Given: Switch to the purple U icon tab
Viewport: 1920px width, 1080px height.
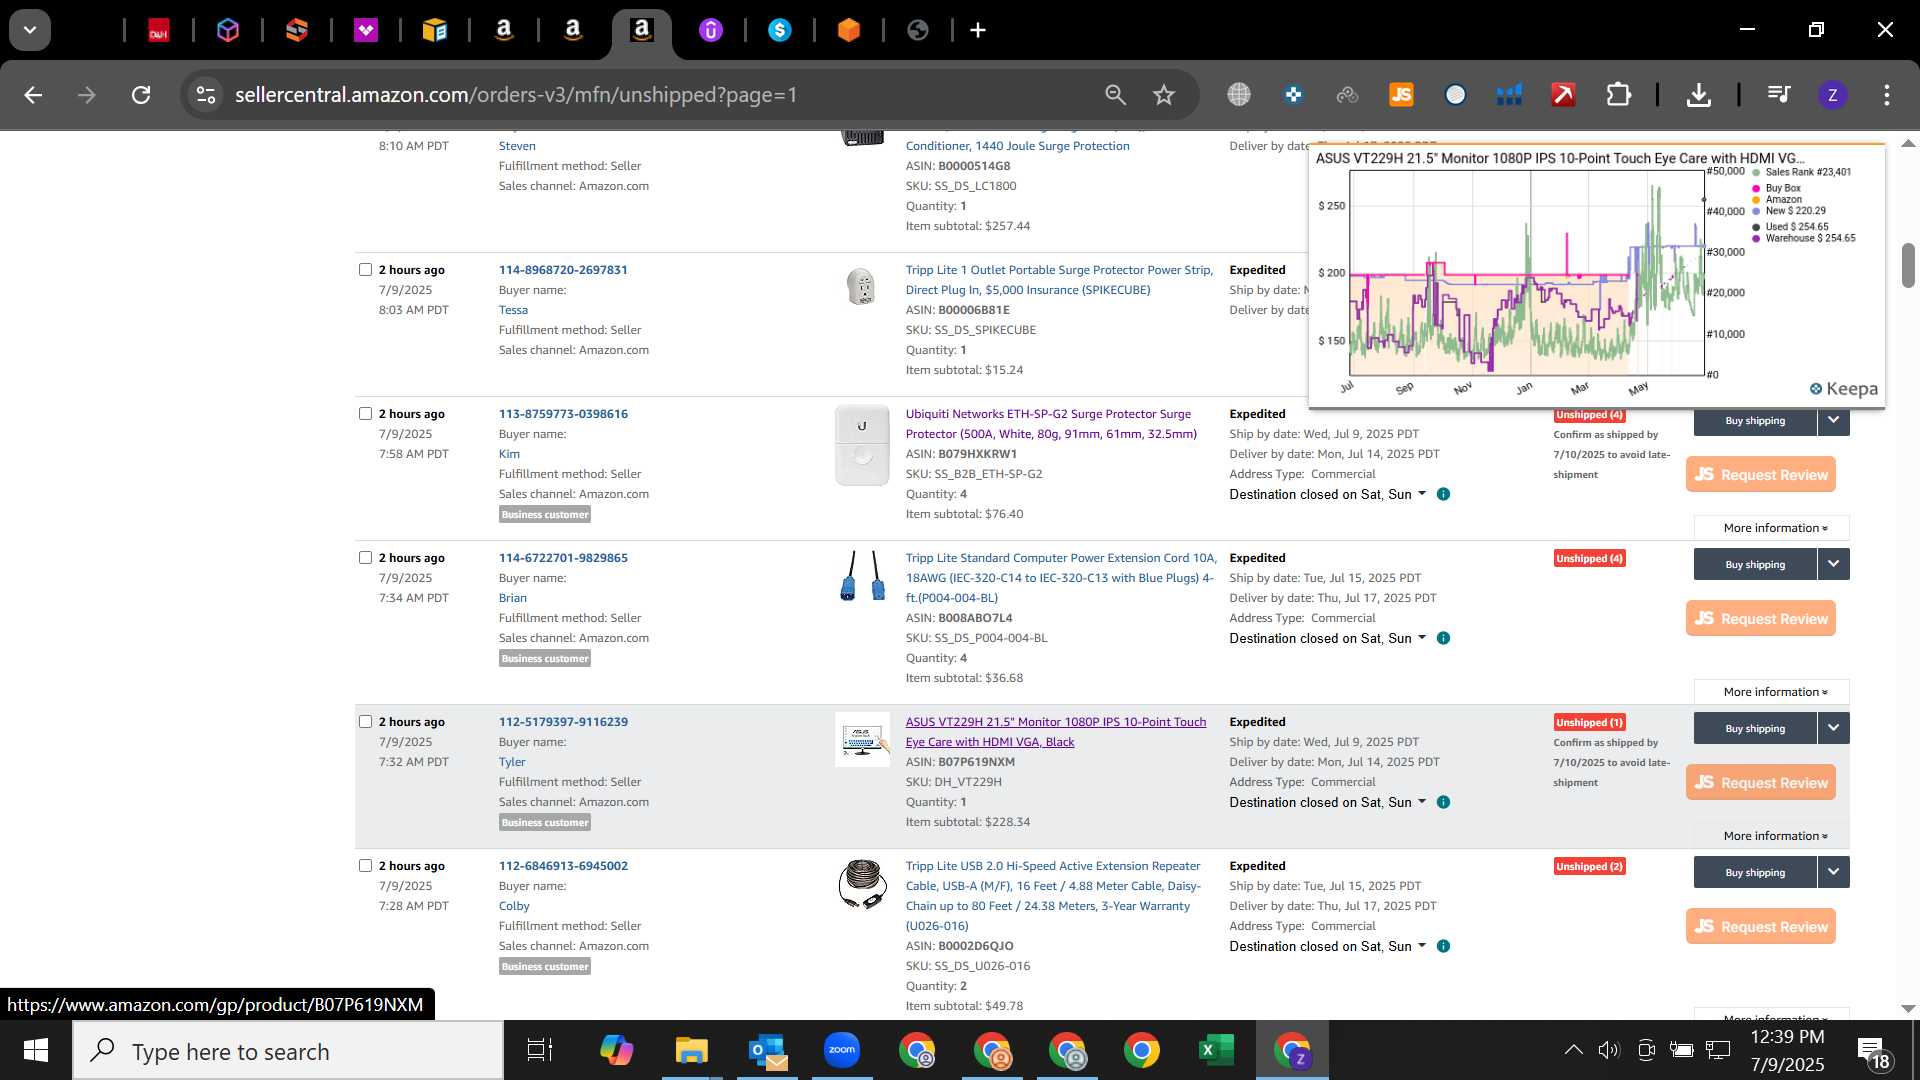Looking at the screenshot, I should [711, 31].
